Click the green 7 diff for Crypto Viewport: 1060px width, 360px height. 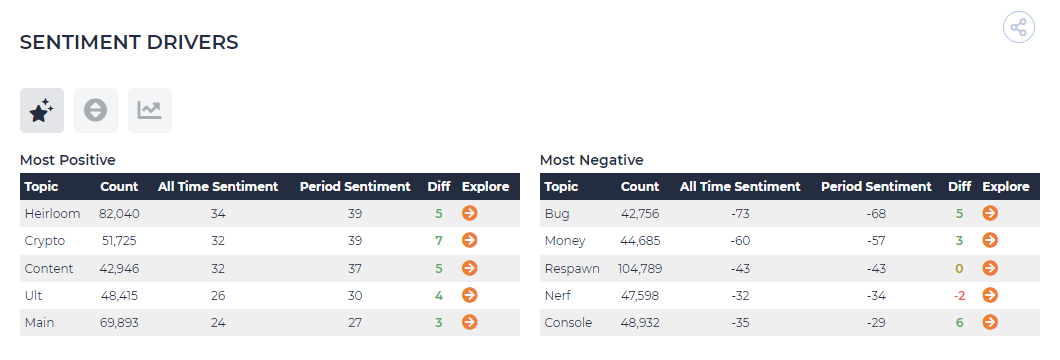point(439,240)
